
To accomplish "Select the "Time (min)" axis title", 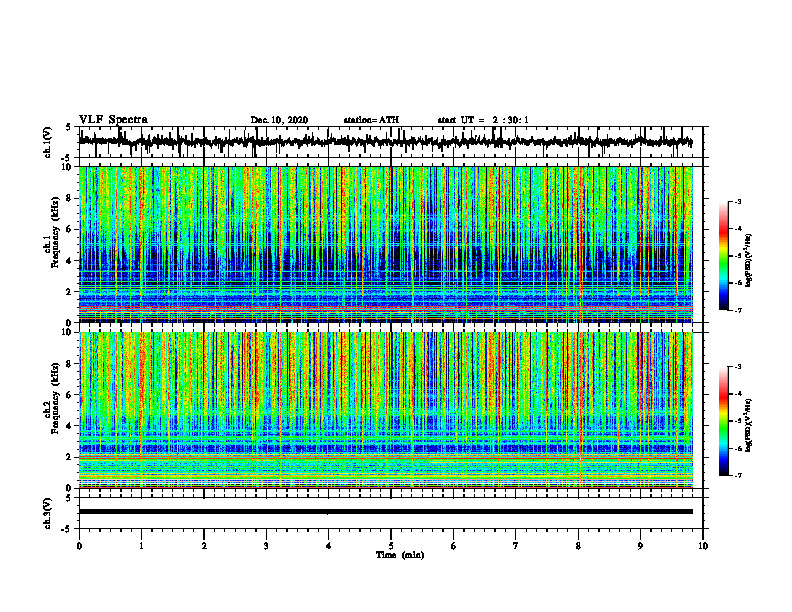I will click(x=400, y=555).
